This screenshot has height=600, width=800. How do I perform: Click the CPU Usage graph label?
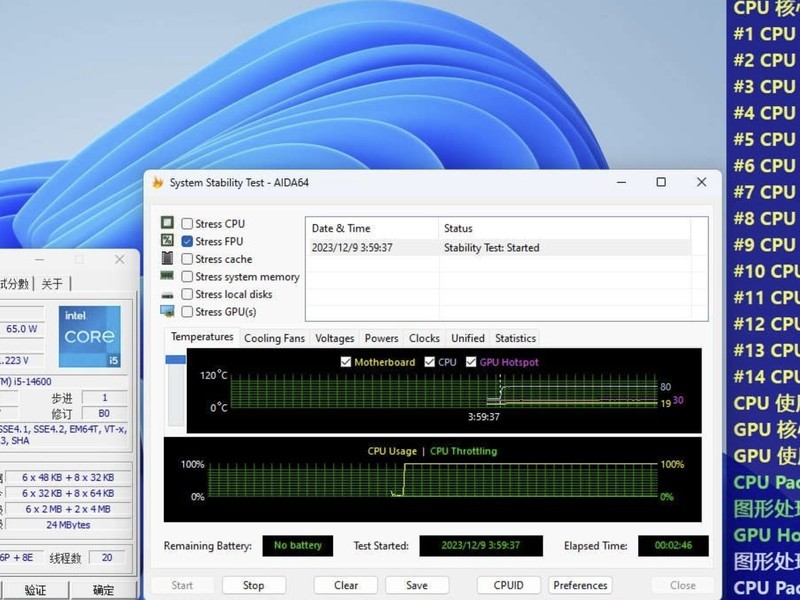[x=392, y=451]
